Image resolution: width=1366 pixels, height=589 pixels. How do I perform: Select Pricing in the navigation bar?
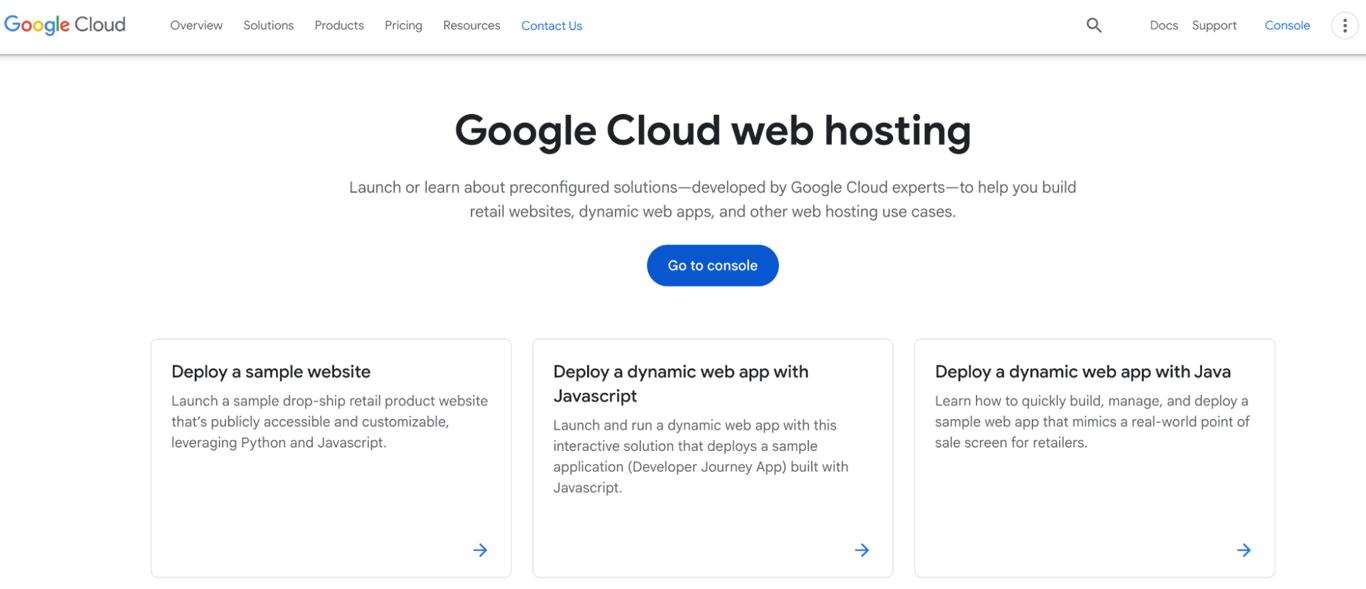tap(403, 25)
